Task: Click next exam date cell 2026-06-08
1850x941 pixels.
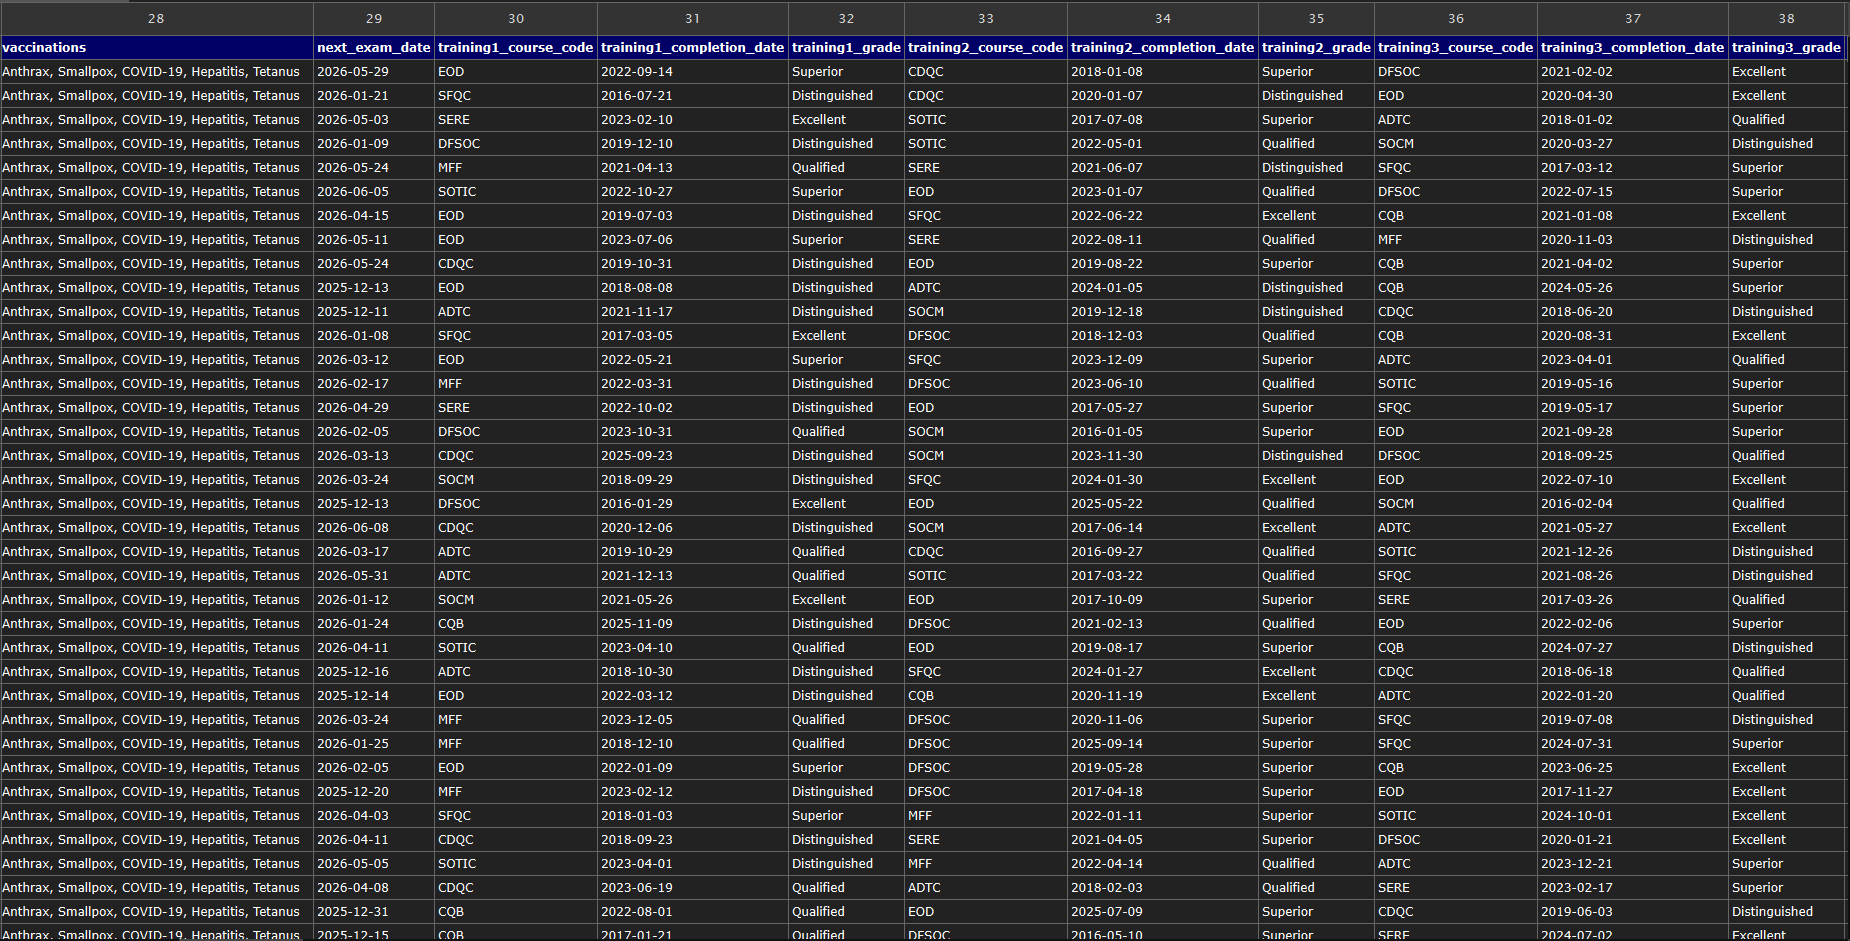Action: [353, 528]
